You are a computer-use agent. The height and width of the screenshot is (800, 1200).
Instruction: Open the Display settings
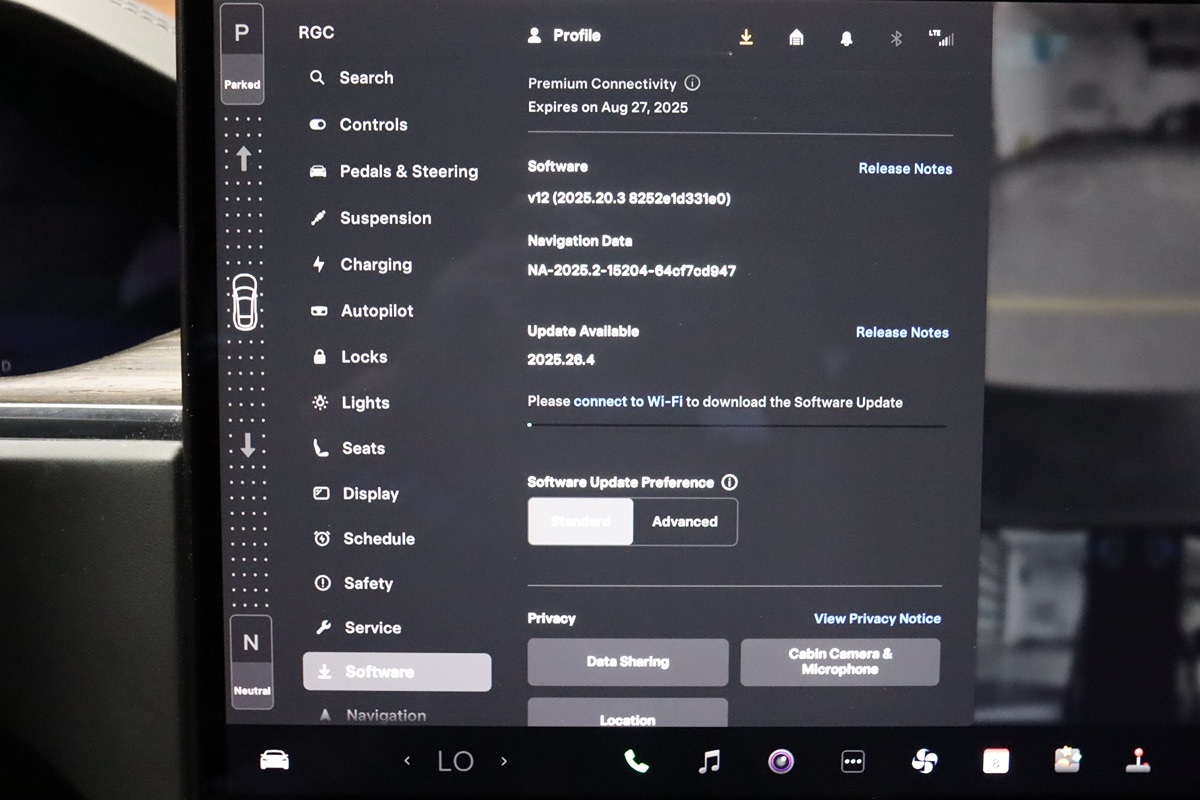coord(356,494)
